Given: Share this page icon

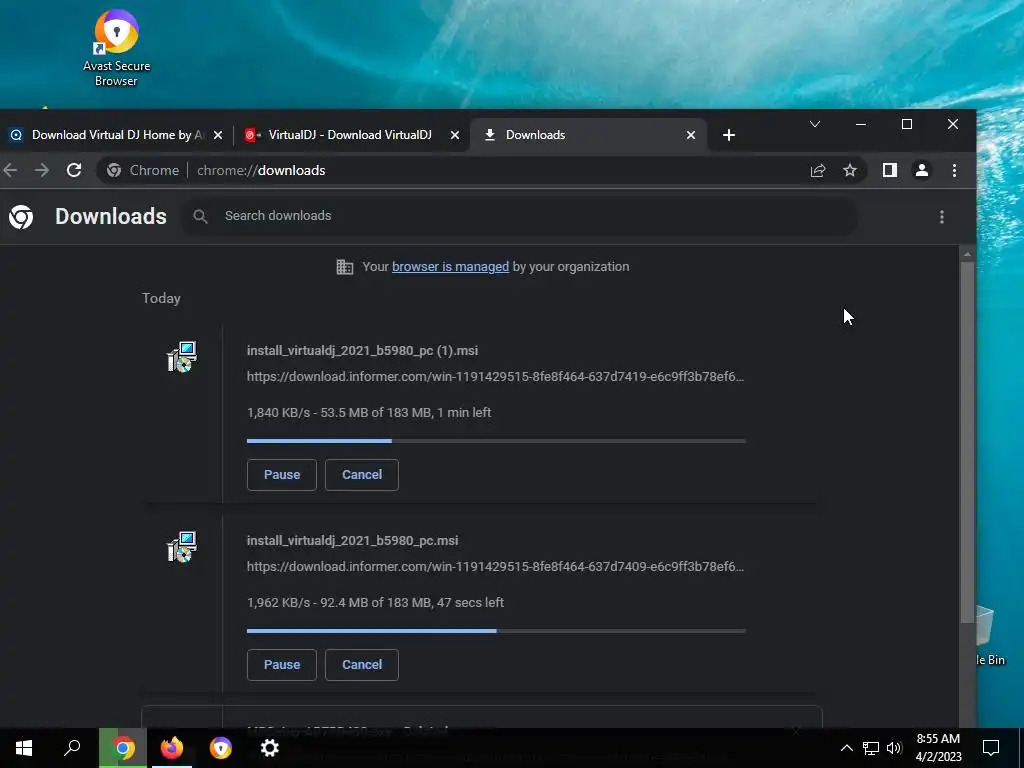Looking at the screenshot, I should tap(818, 170).
